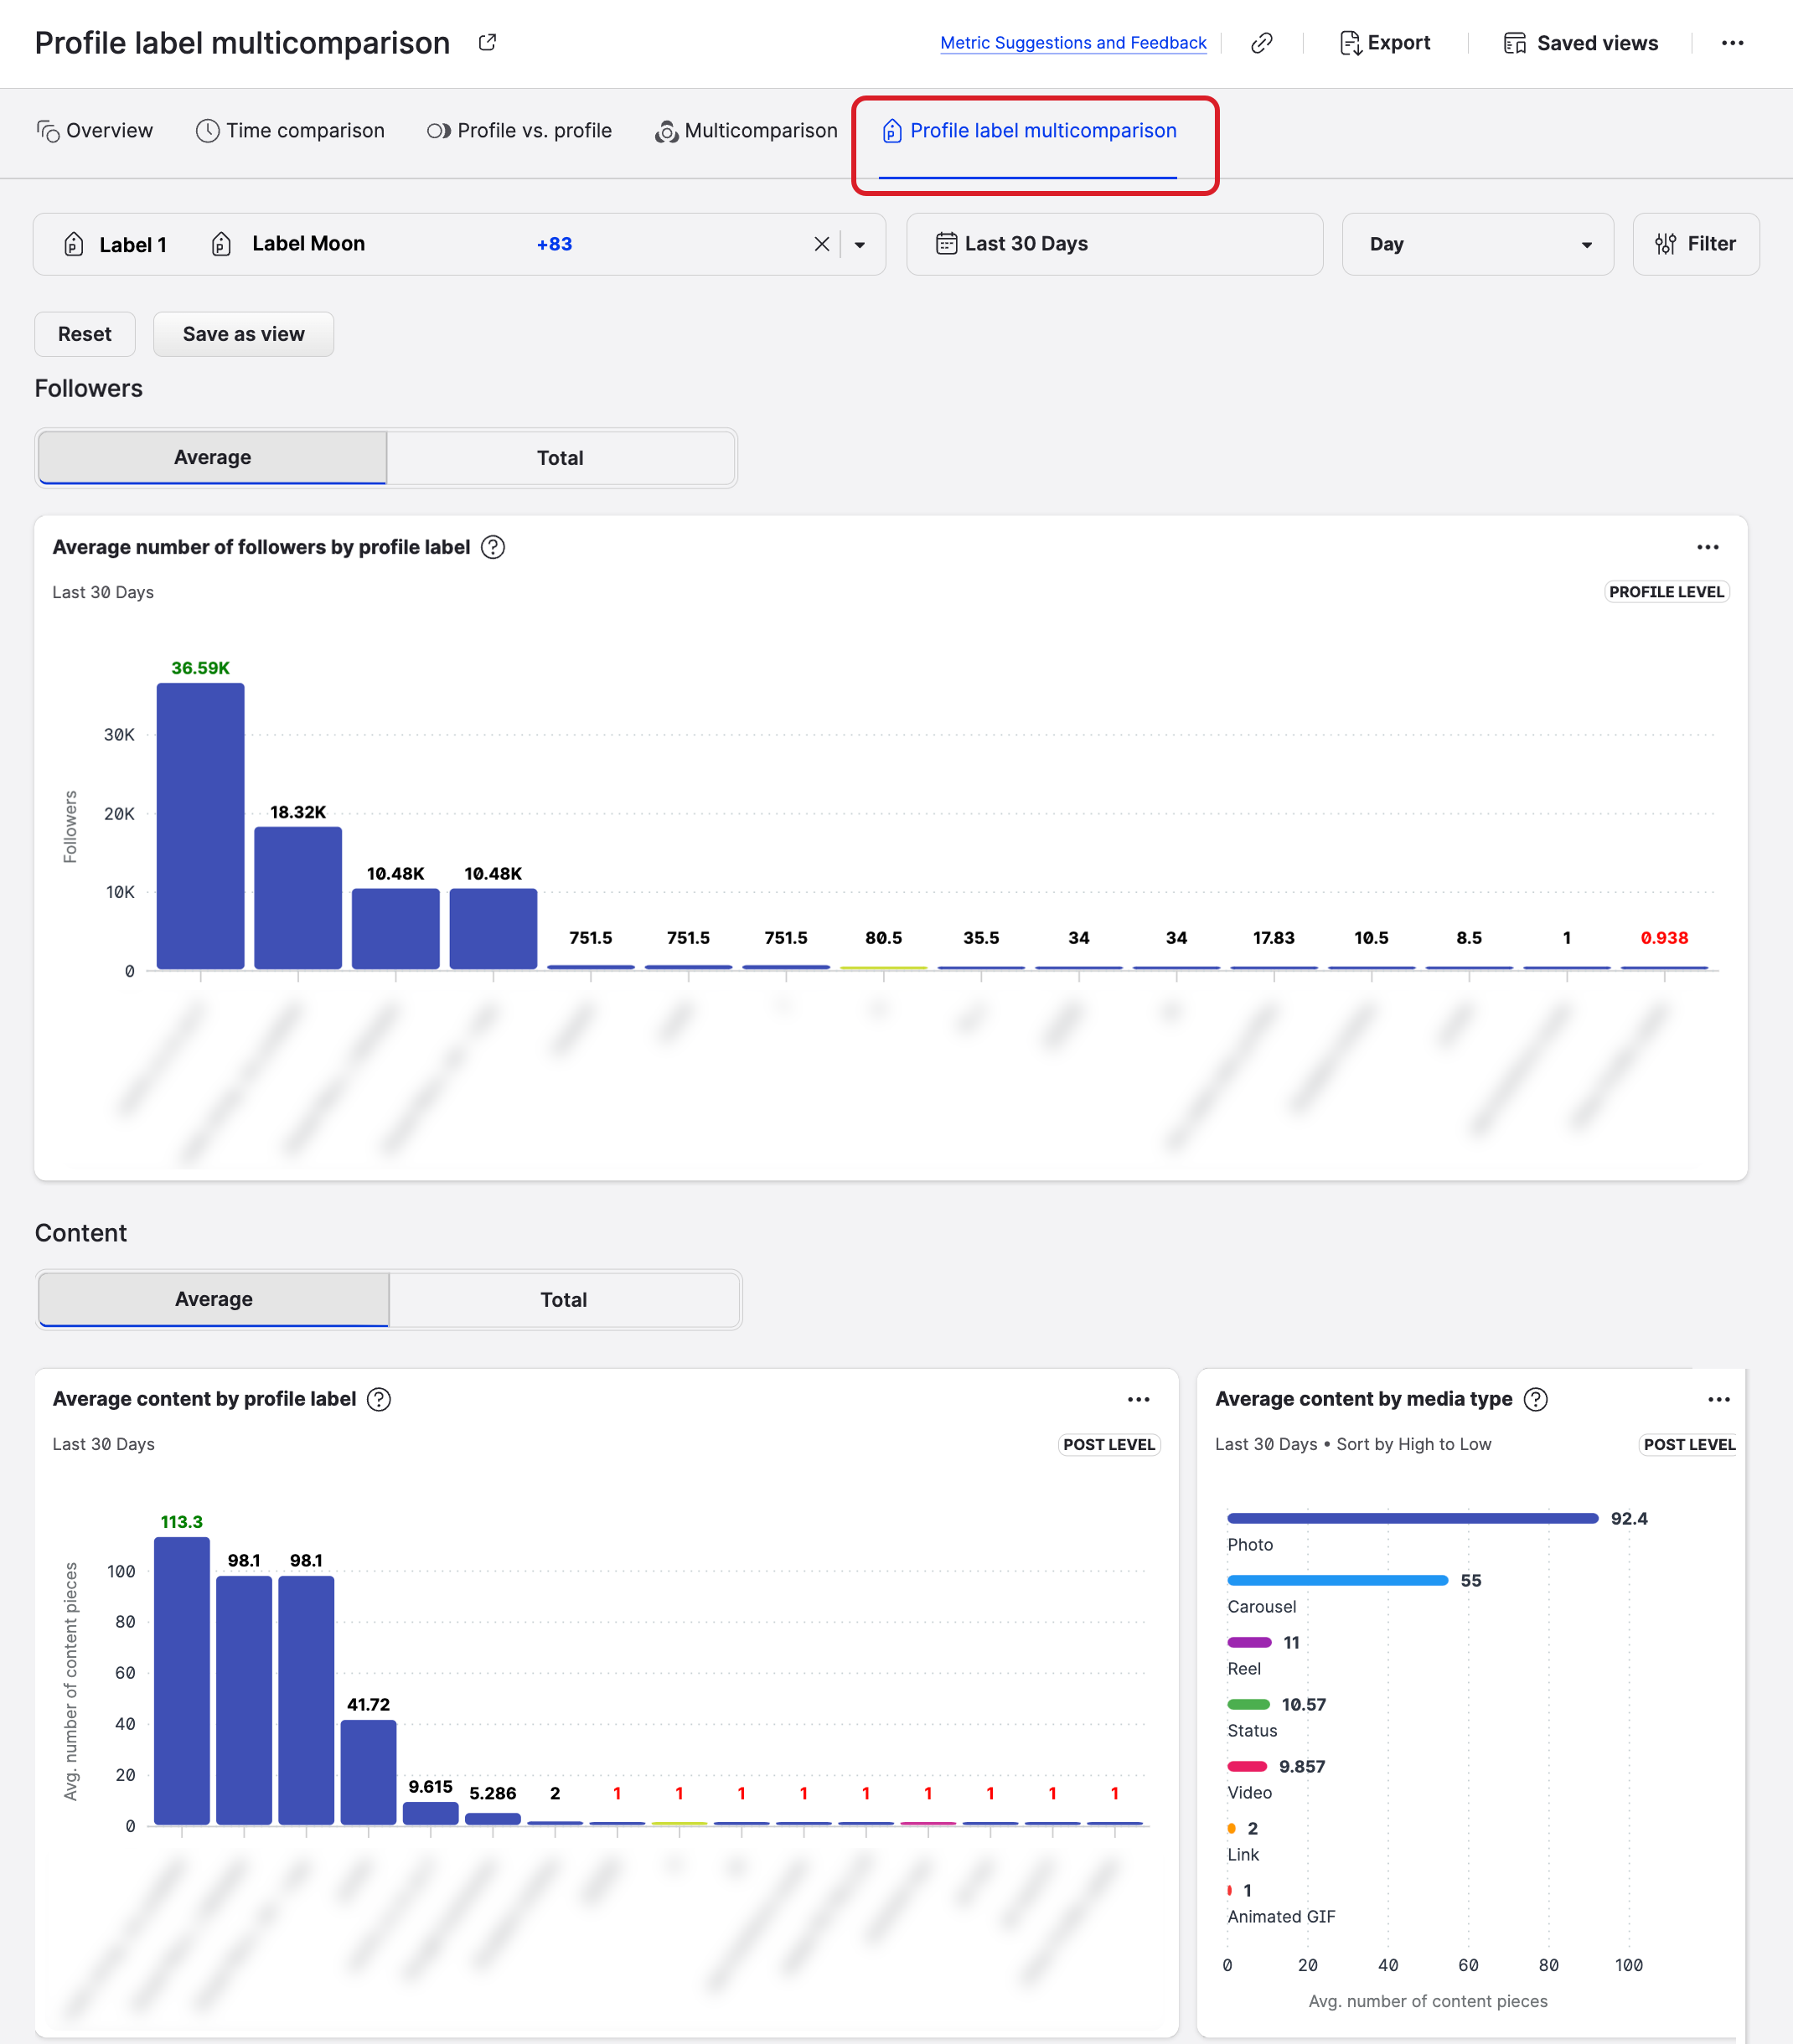The width and height of the screenshot is (1793, 2044).
Task: Switch Content section to Total
Action: 563,1299
